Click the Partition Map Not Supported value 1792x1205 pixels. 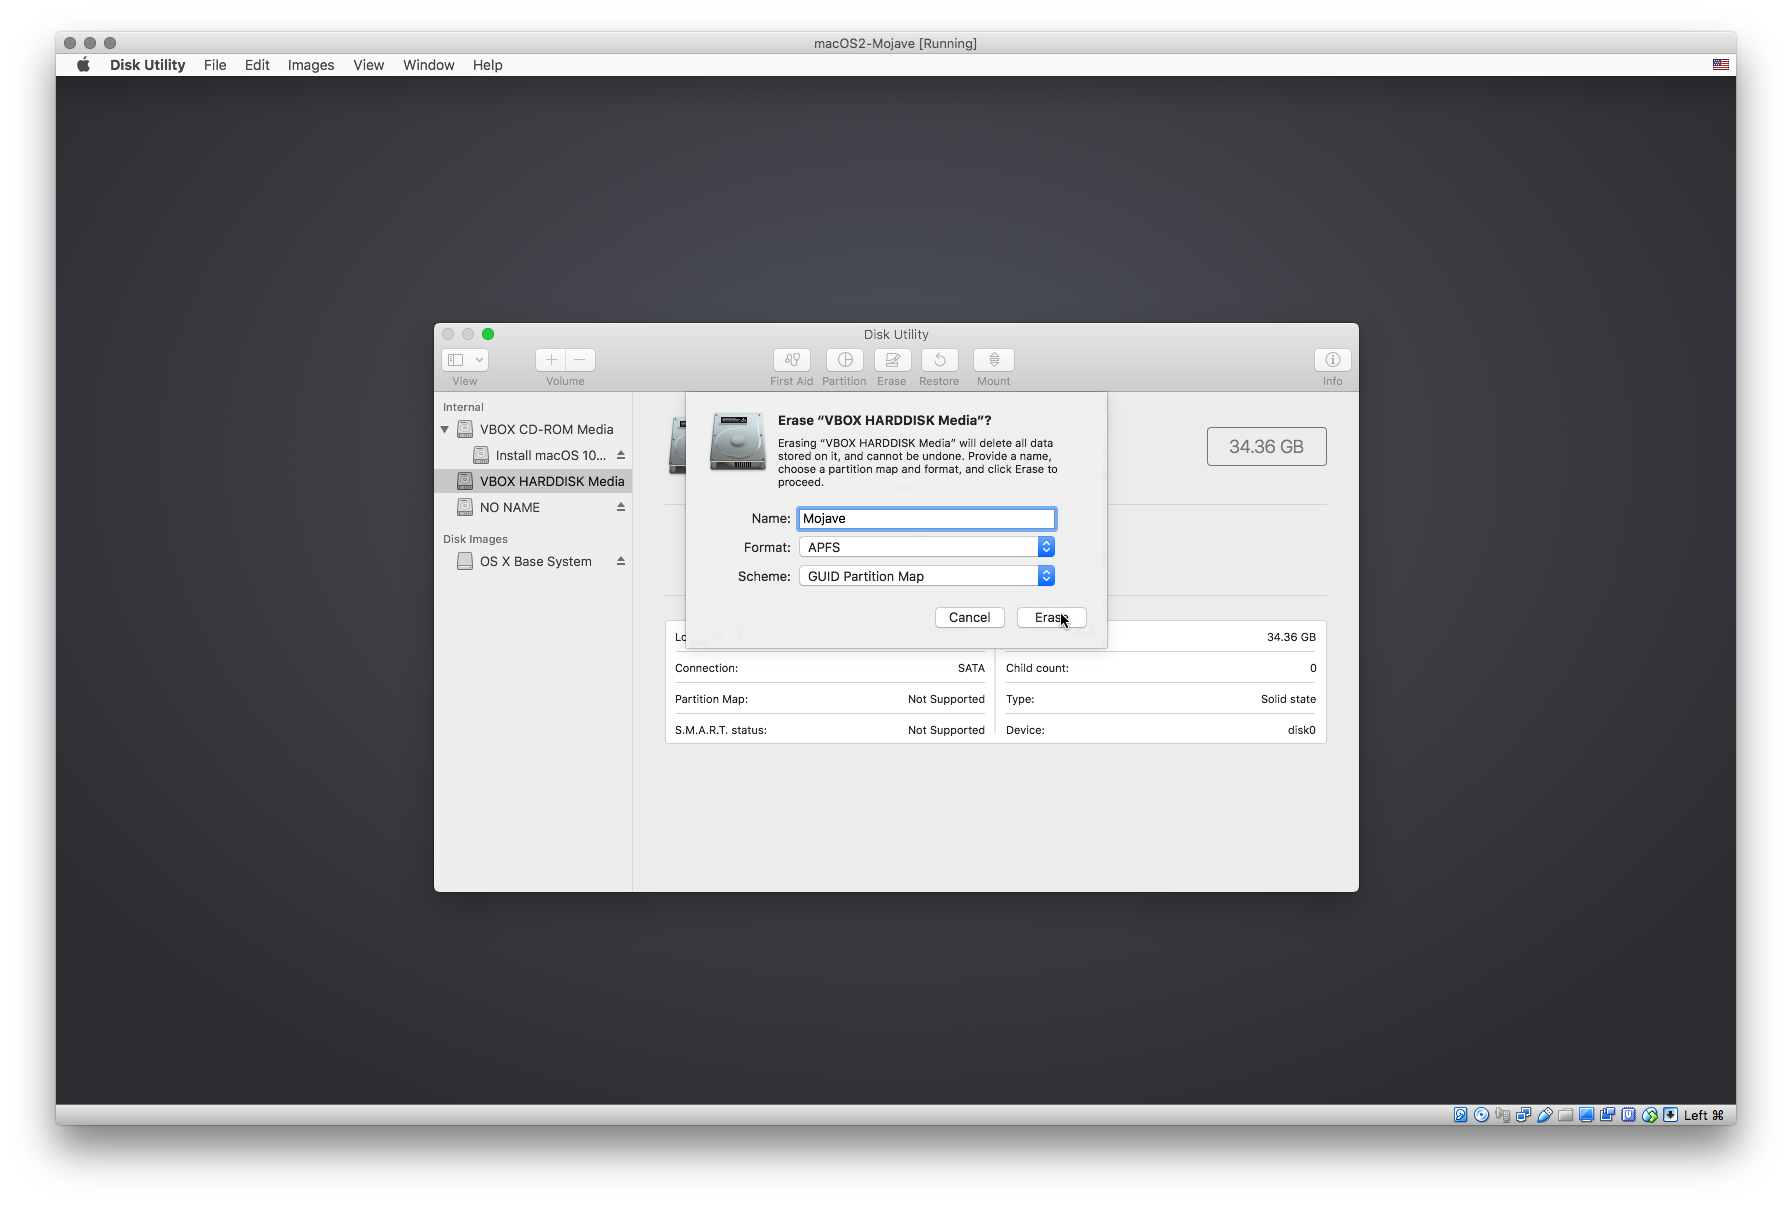(x=946, y=699)
